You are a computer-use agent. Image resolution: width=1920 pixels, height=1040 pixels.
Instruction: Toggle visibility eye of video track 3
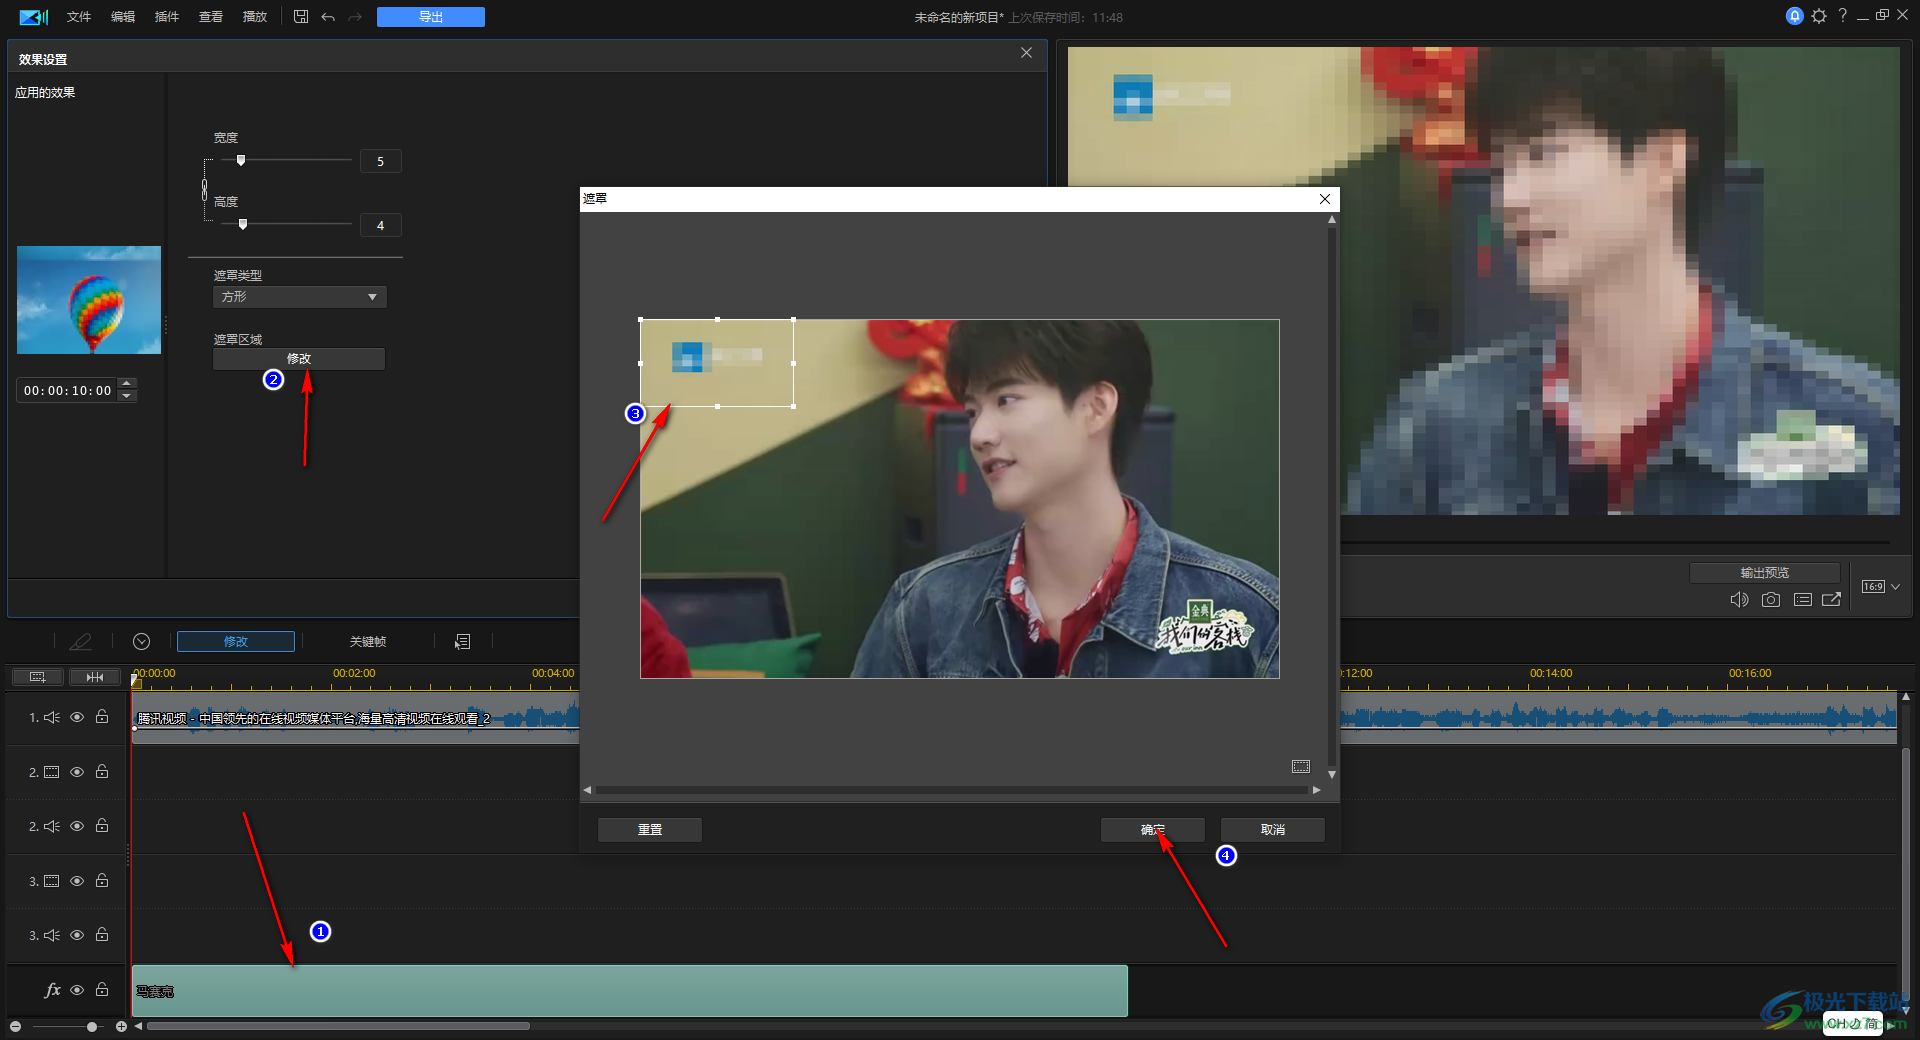[x=77, y=881]
